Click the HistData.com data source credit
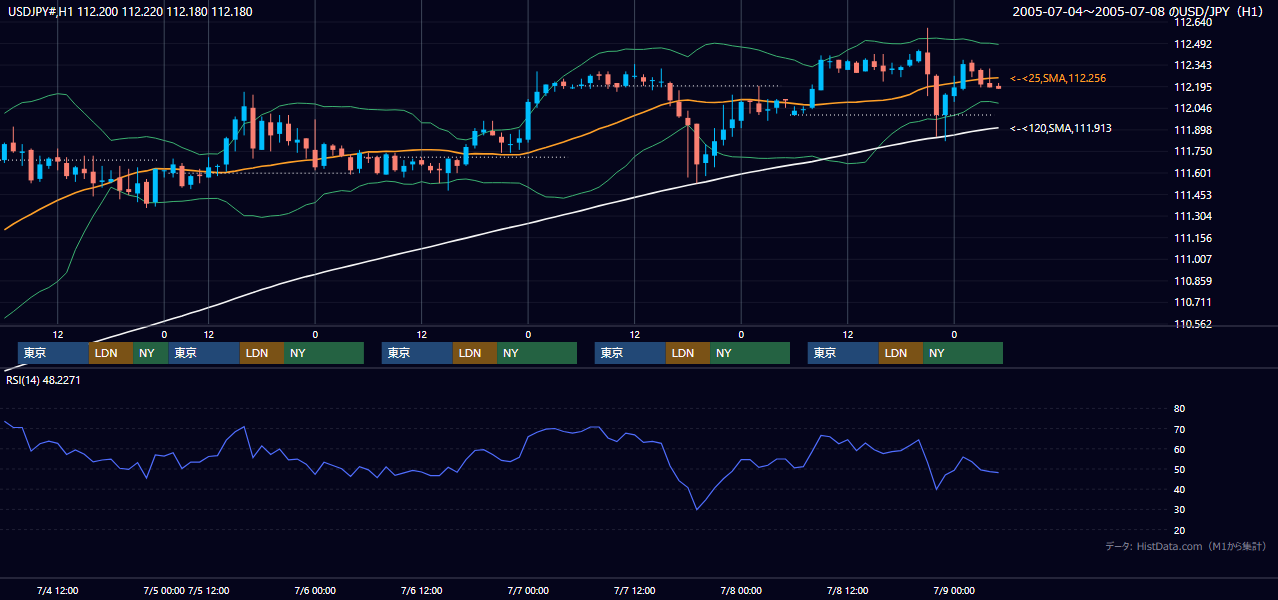Image resolution: width=1278 pixels, height=600 pixels. click(x=1186, y=546)
